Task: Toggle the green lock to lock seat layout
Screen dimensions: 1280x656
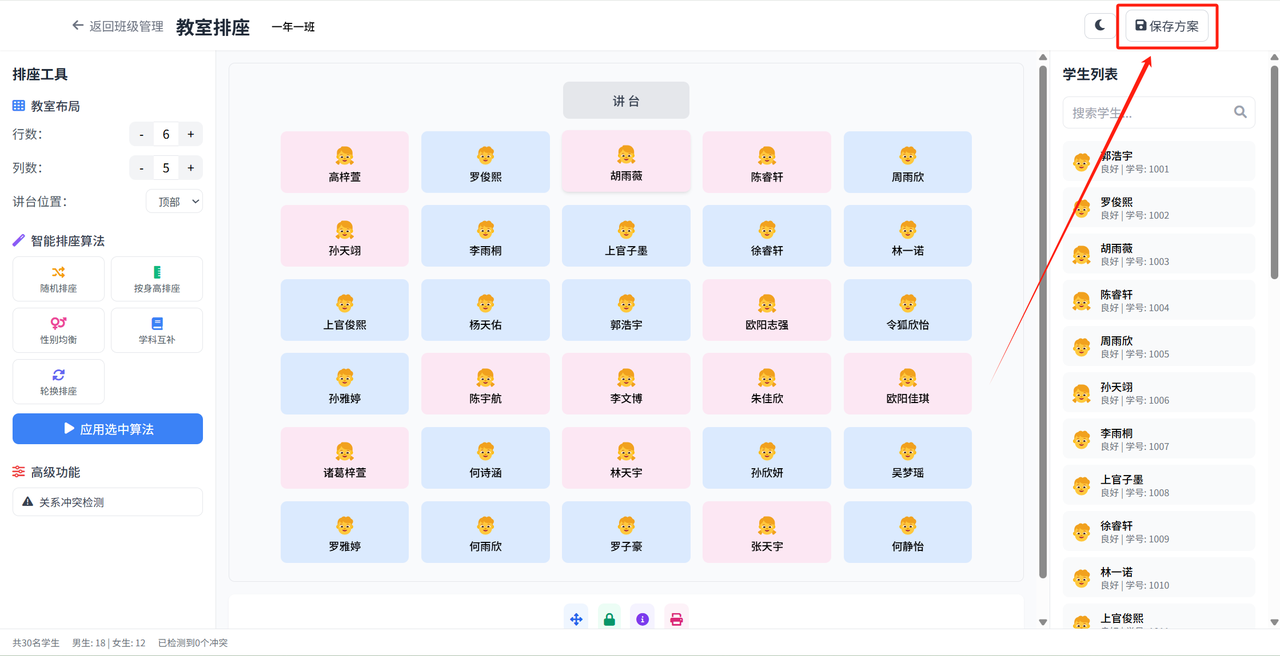Action: point(609,618)
